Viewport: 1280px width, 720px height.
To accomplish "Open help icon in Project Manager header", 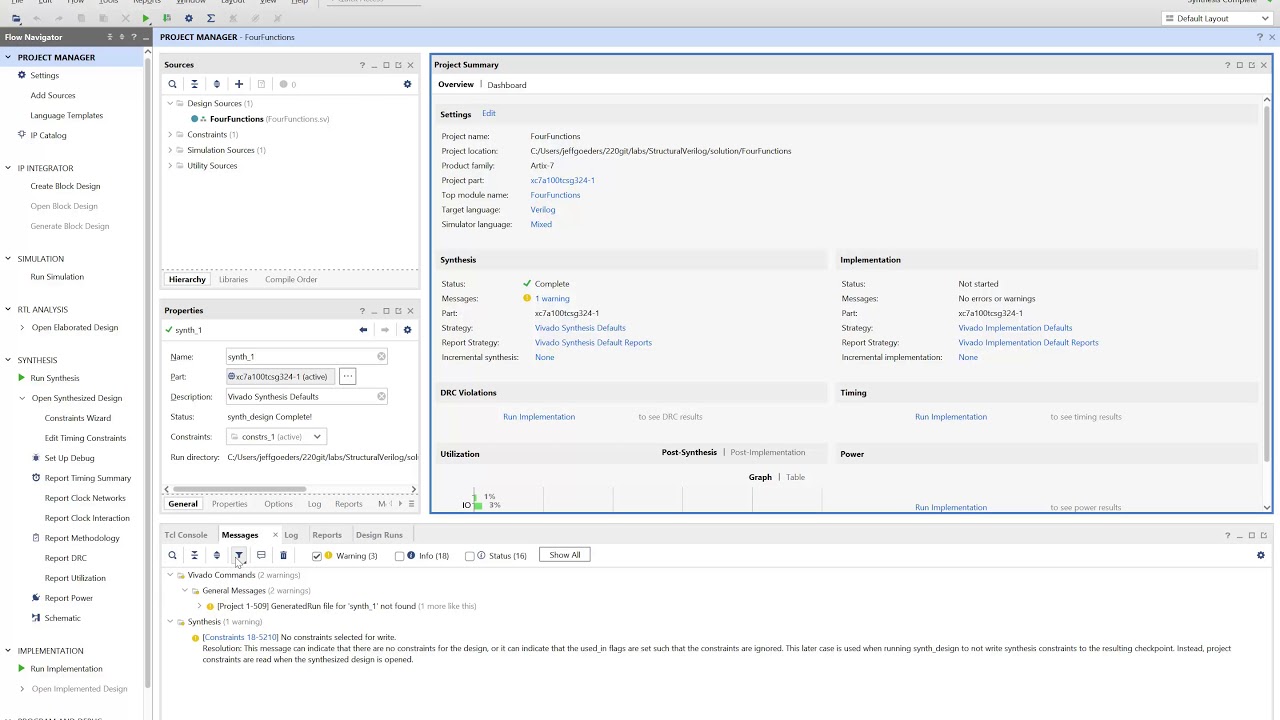I will (1259, 37).
